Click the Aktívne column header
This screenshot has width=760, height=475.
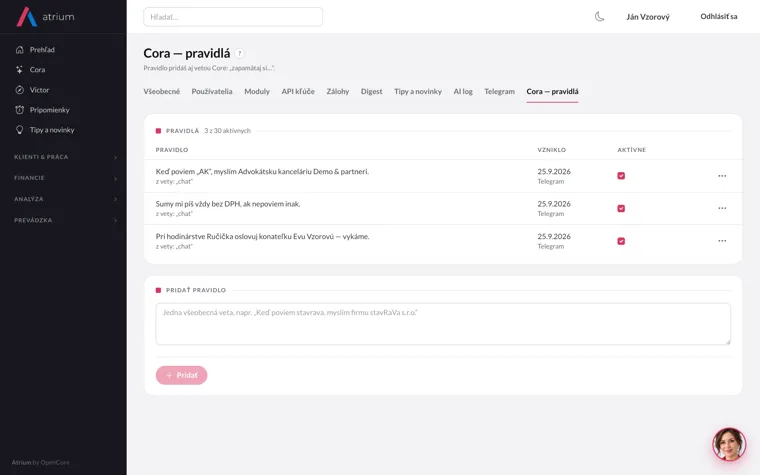pyautogui.click(x=632, y=150)
